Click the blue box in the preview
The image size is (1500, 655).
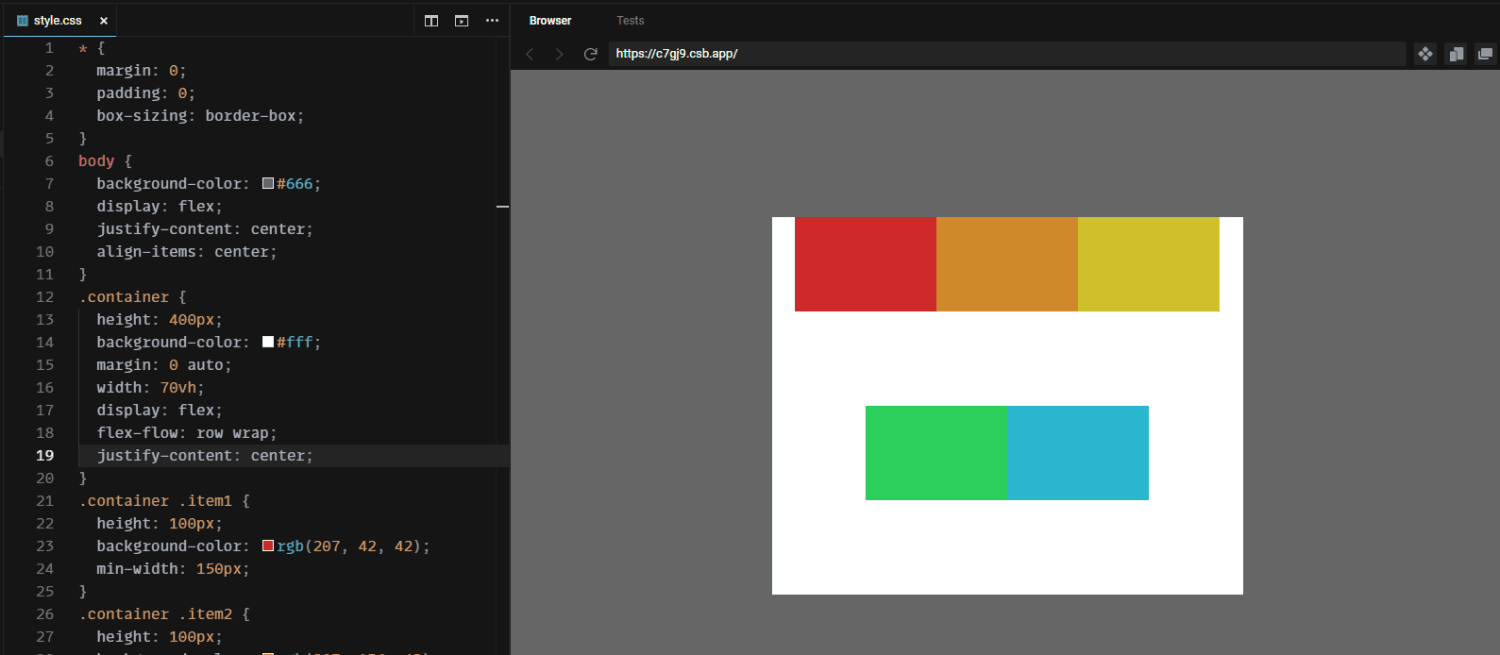click(x=1078, y=453)
